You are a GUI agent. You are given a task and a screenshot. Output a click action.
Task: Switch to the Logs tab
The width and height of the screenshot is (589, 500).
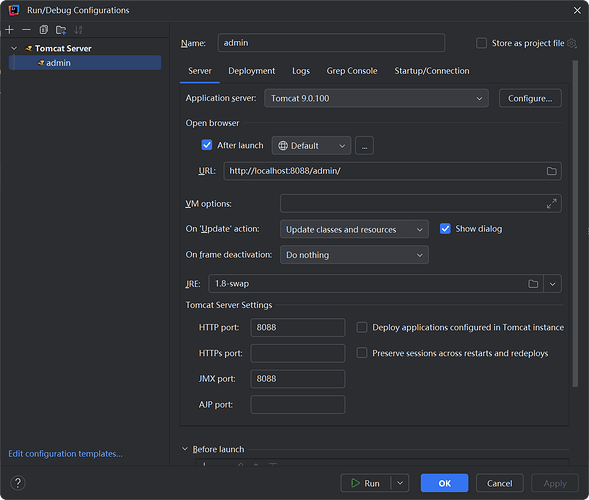tap(301, 71)
